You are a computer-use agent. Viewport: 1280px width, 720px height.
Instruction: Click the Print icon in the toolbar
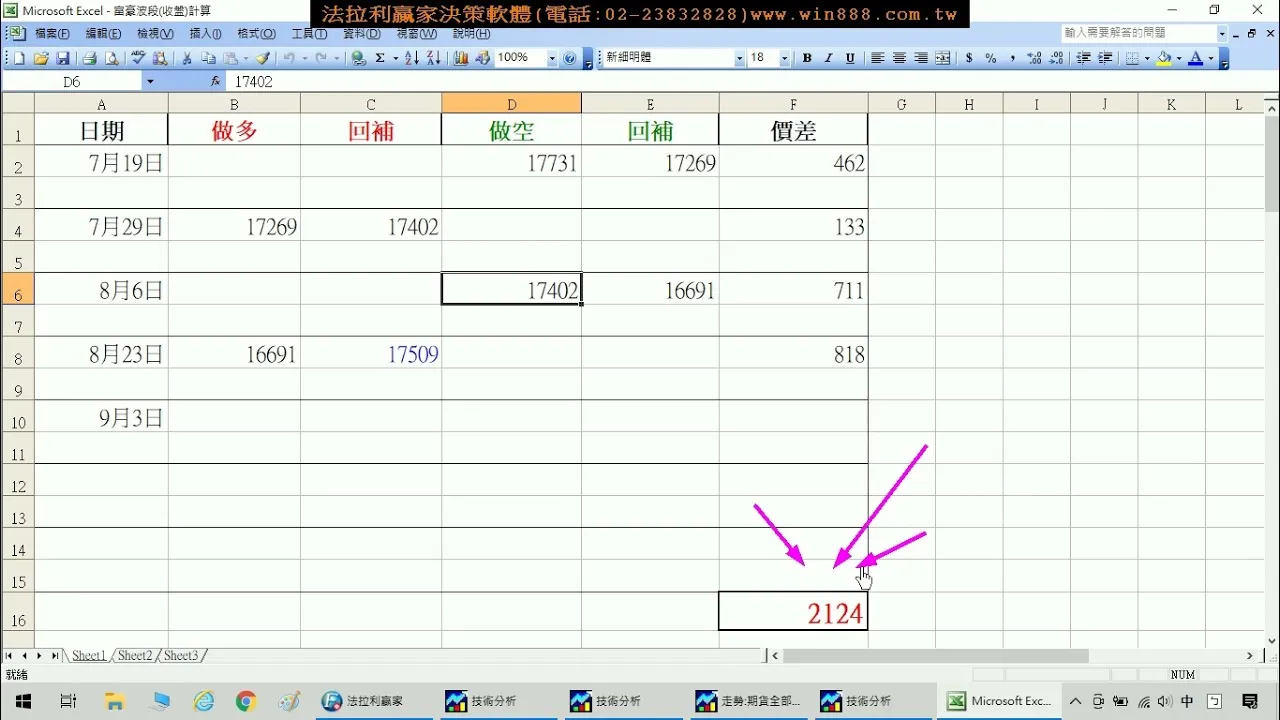pos(89,58)
